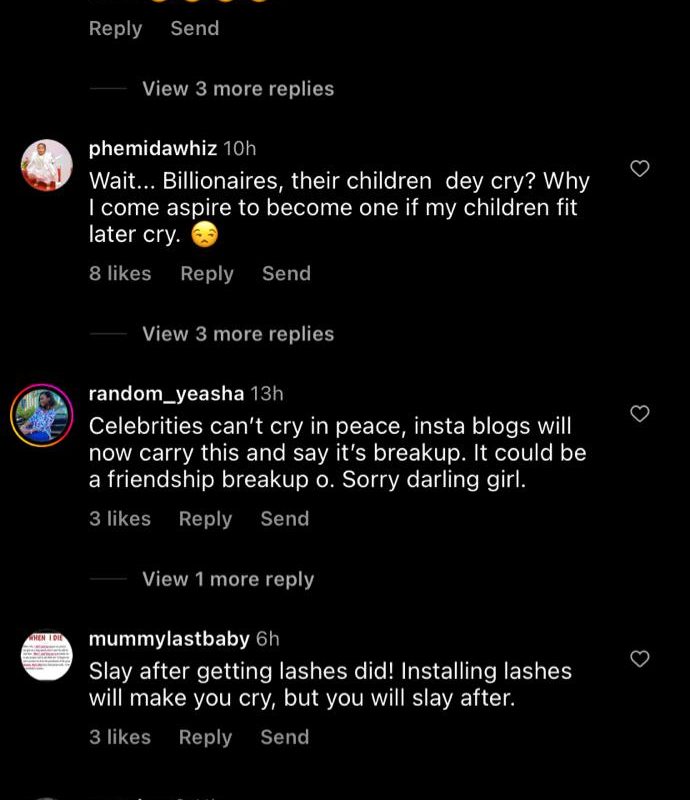Reply to mummylastbaby's comment
Image resolution: width=690 pixels, height=800 pixels.
(x=205, y=737)
